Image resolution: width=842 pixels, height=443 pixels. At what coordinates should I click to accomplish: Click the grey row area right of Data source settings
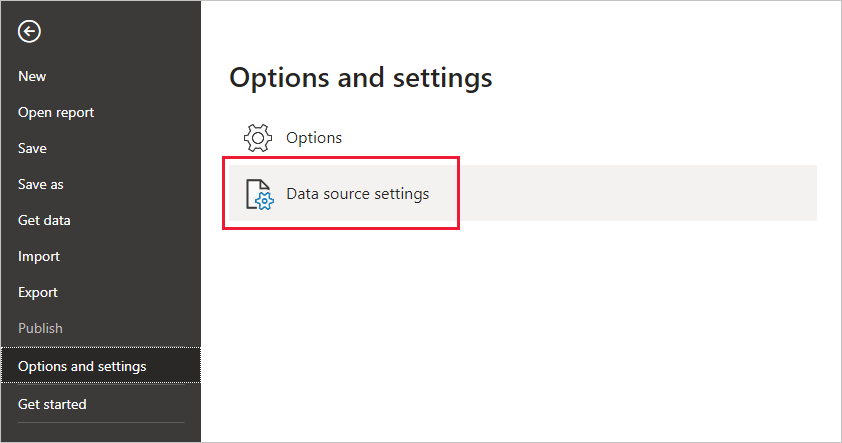pyautogui.click(x=640, y=193)
